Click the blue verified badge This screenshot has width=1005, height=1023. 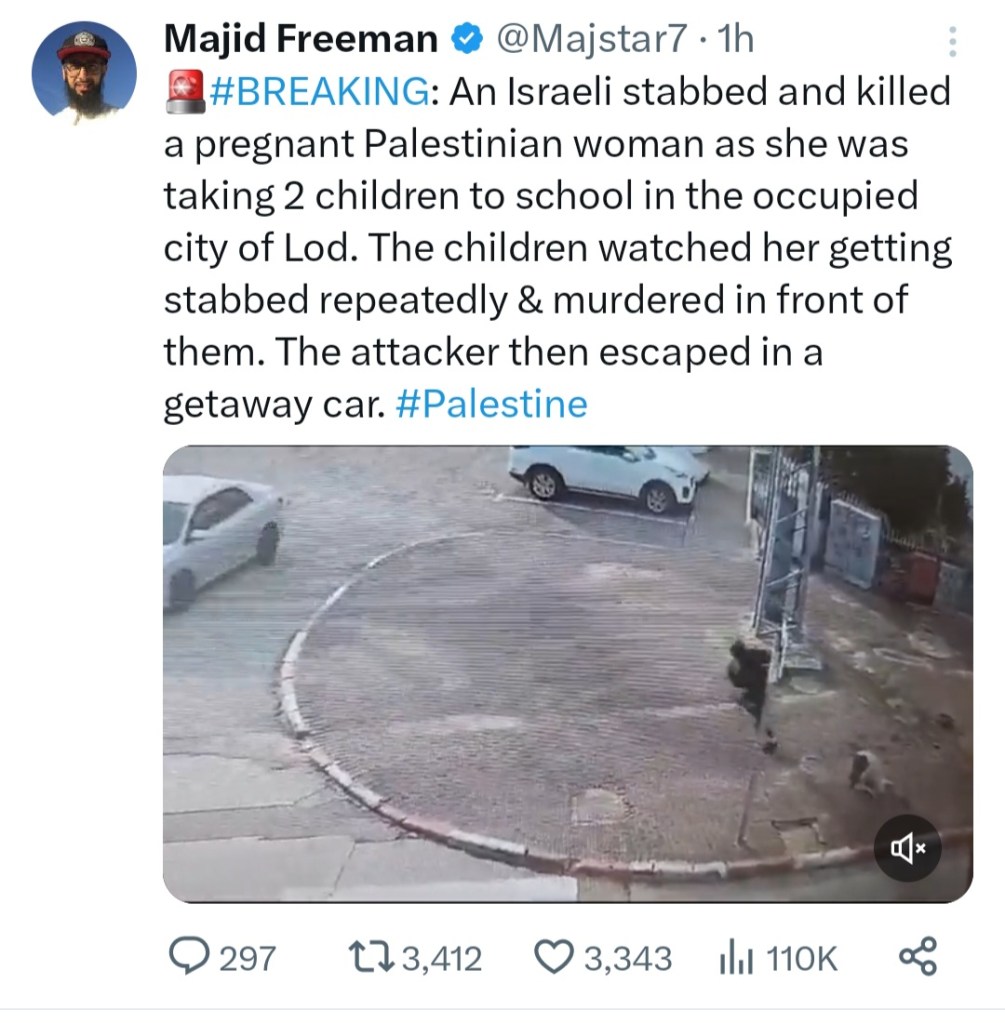tap(465, 40)
